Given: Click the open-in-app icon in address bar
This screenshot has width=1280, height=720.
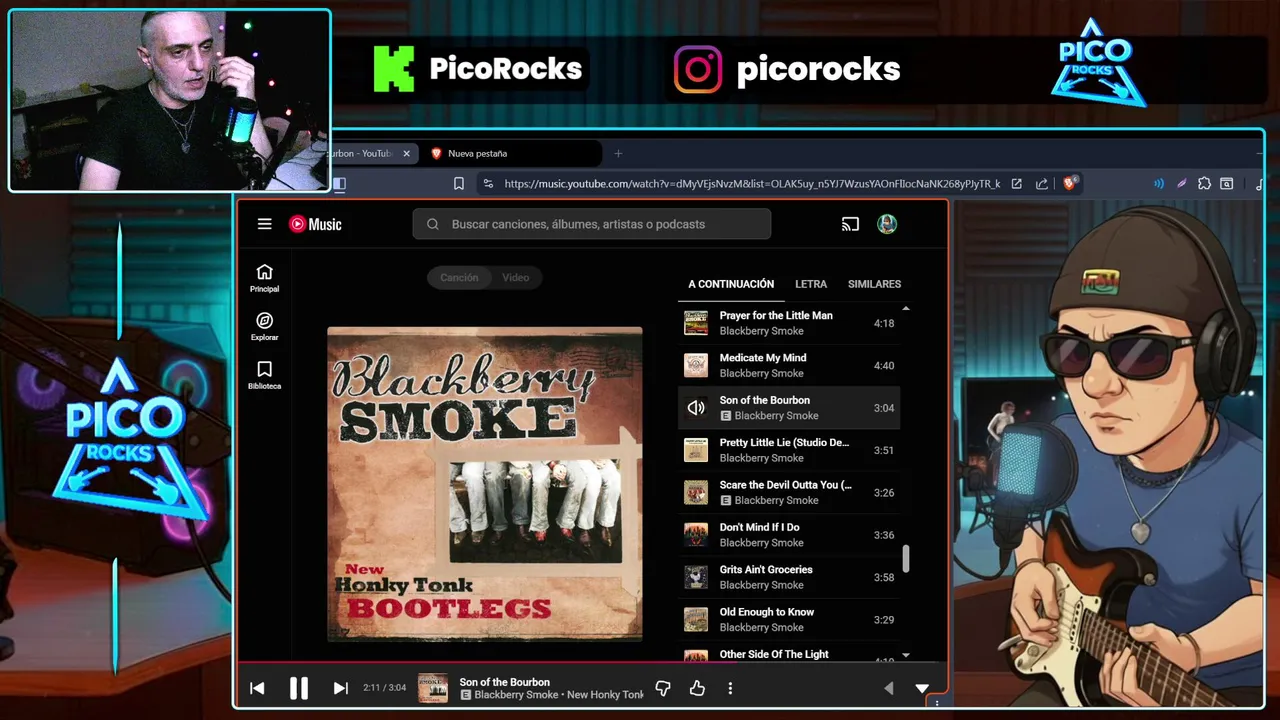Looking at the screenshot, I should pyautogui.click(x=1017, y=184).
